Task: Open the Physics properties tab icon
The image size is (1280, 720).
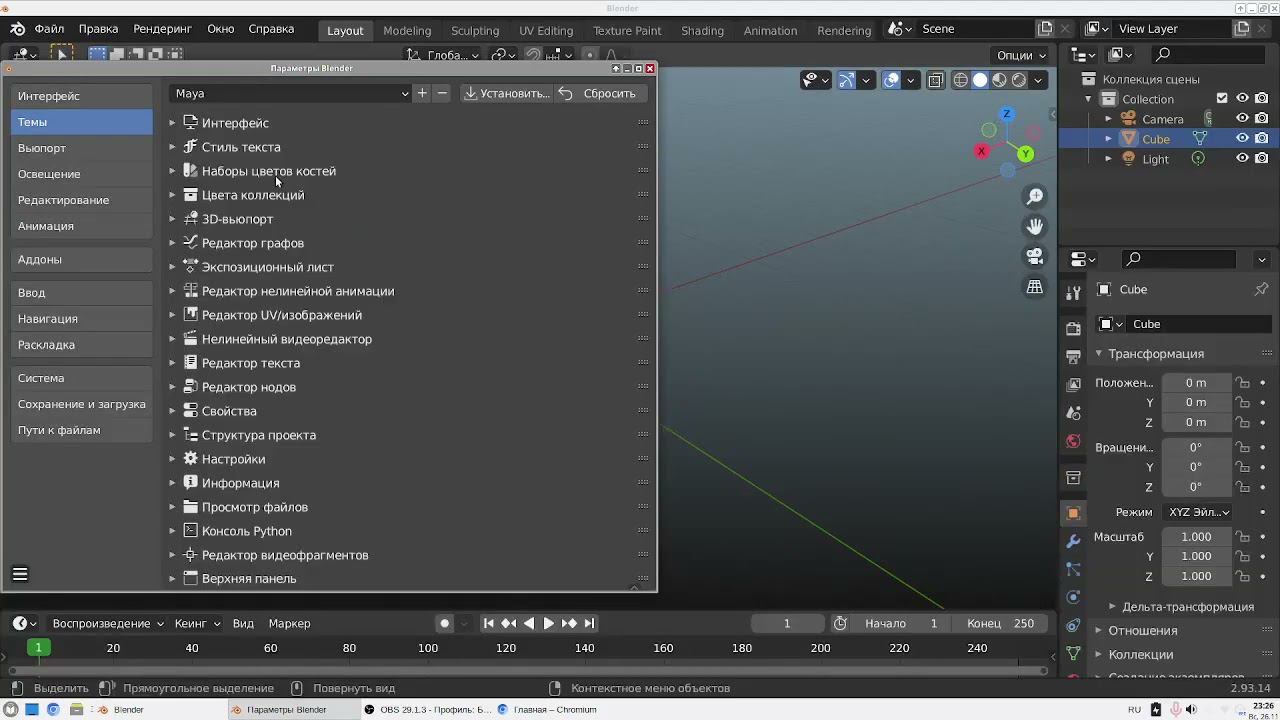Action: pyautogui.click(x=1073, y=597)
